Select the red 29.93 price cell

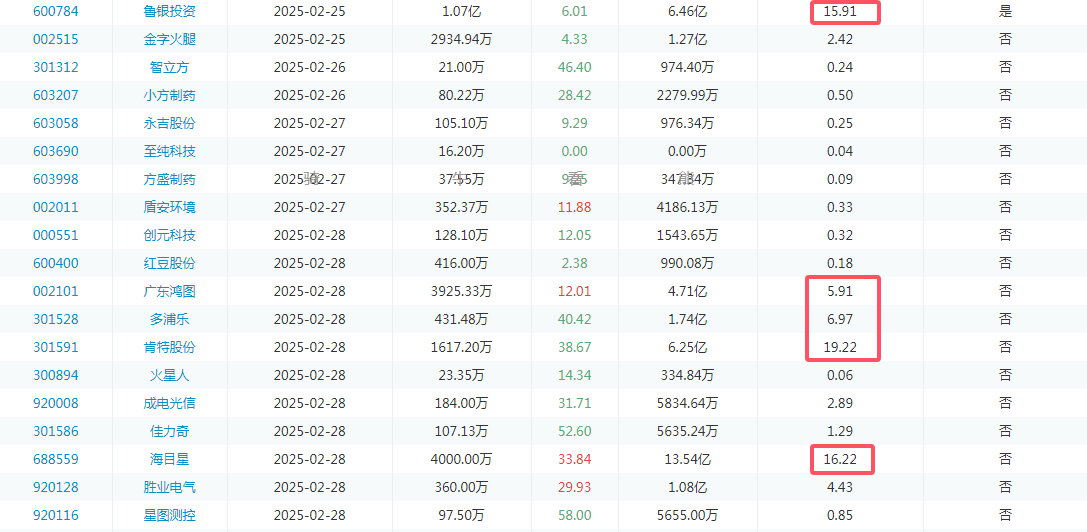575,487
